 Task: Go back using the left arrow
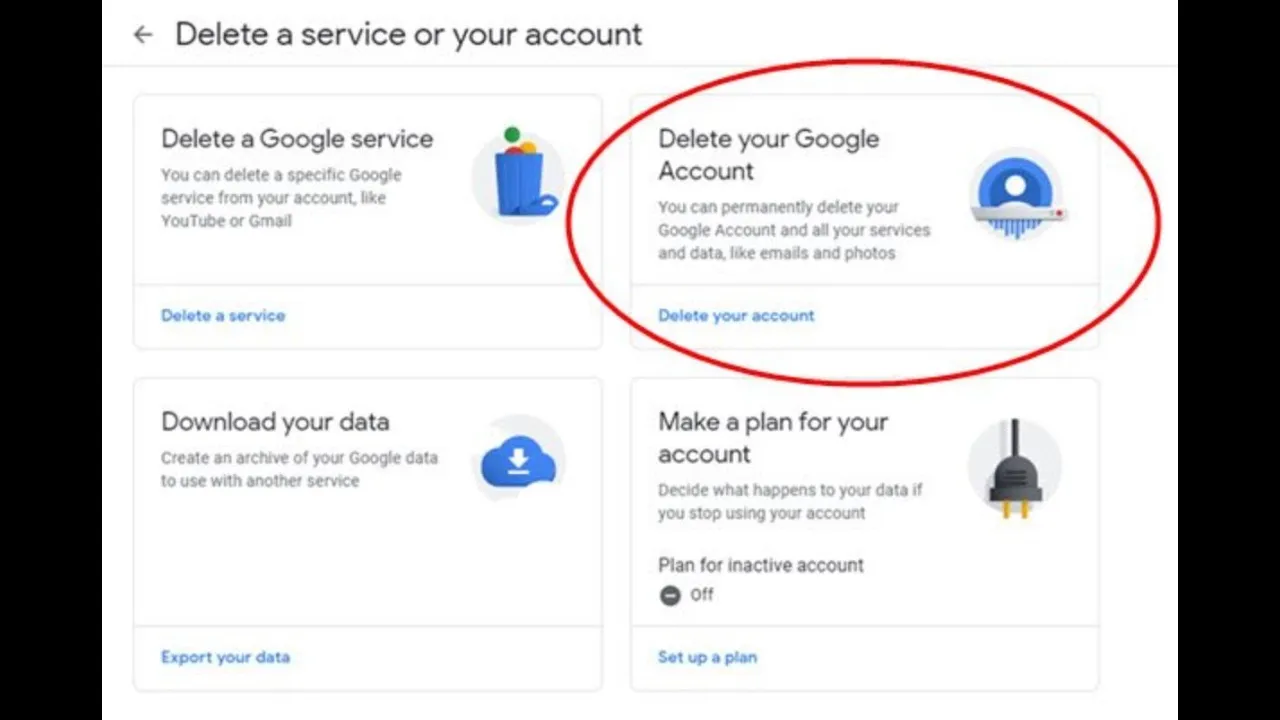143,35
